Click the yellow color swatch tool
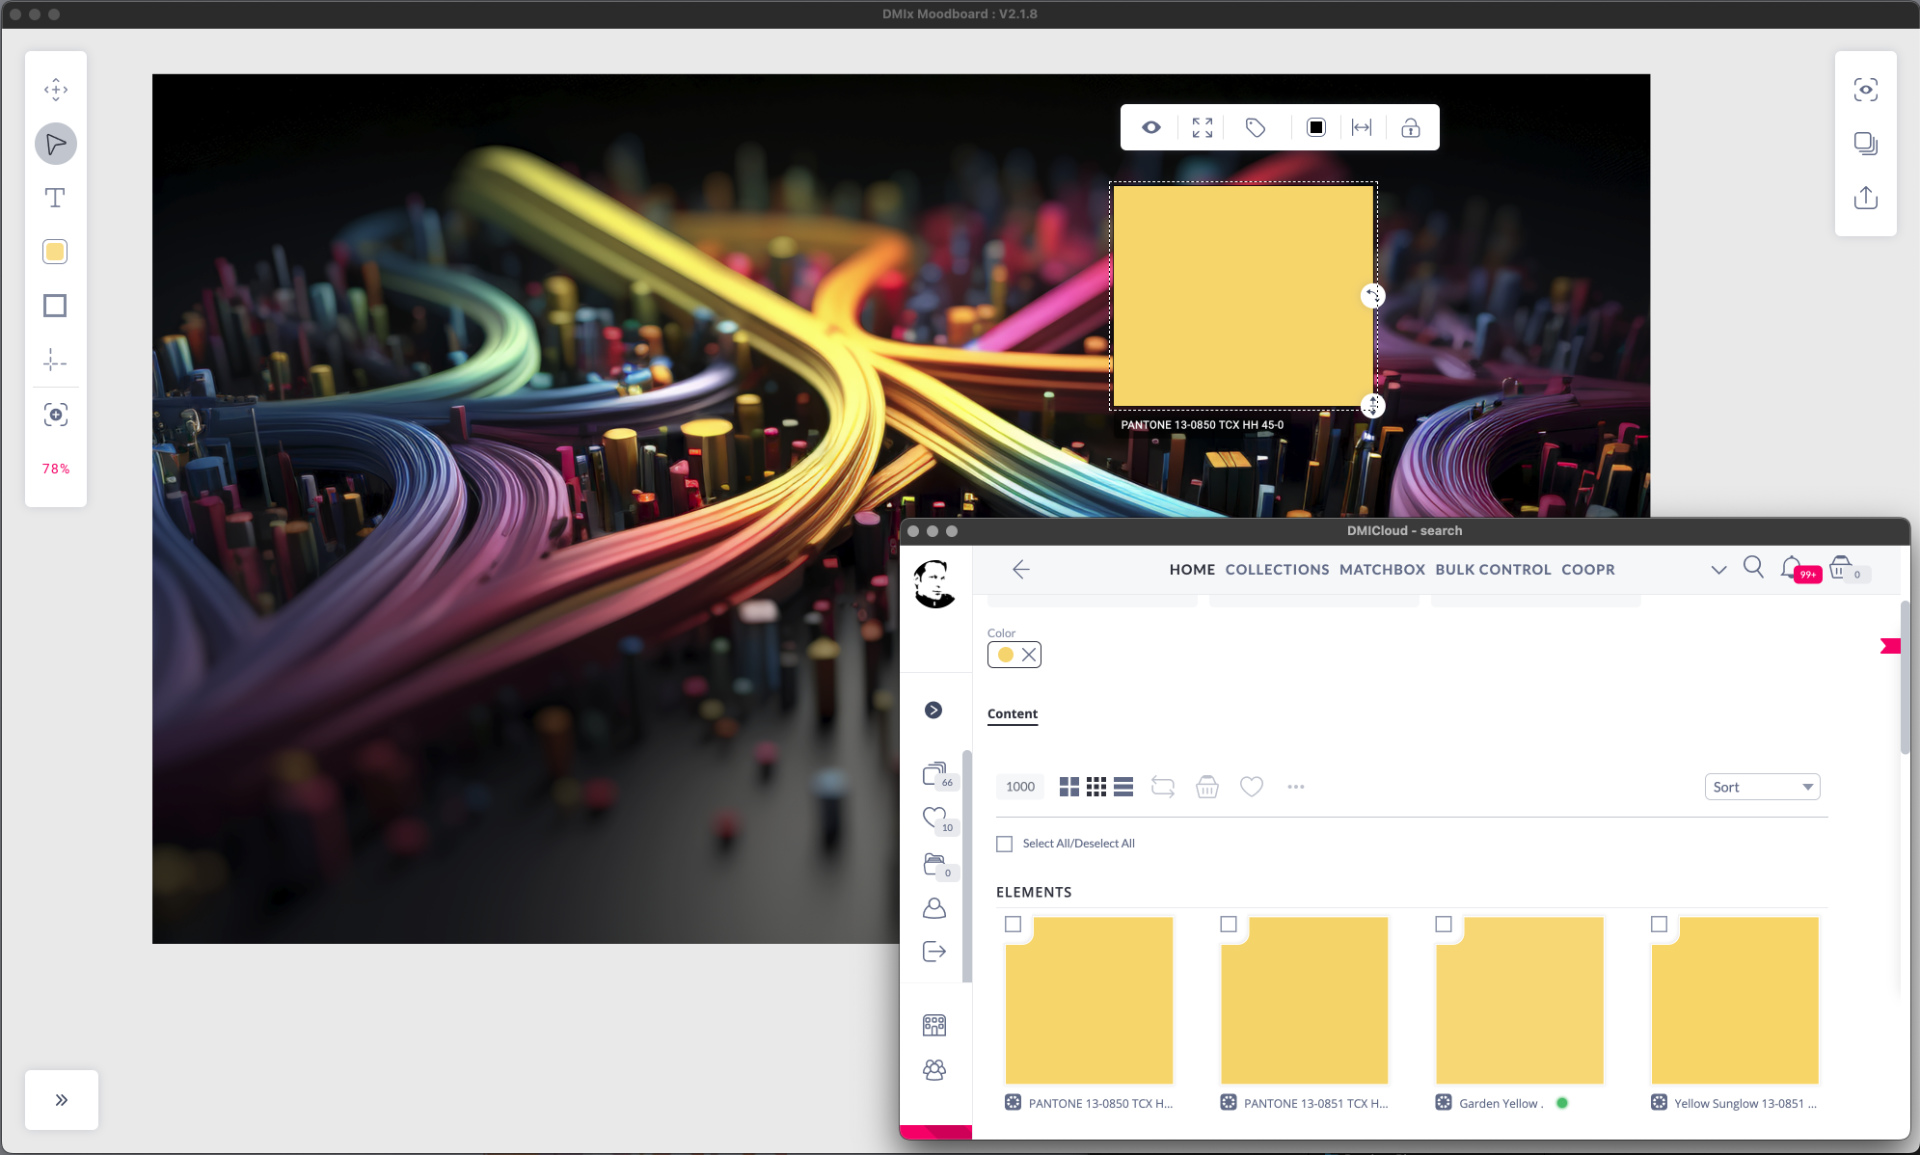Image resolution: width=1920 pixels, height=1155 pixels. (x=55, y=252)
